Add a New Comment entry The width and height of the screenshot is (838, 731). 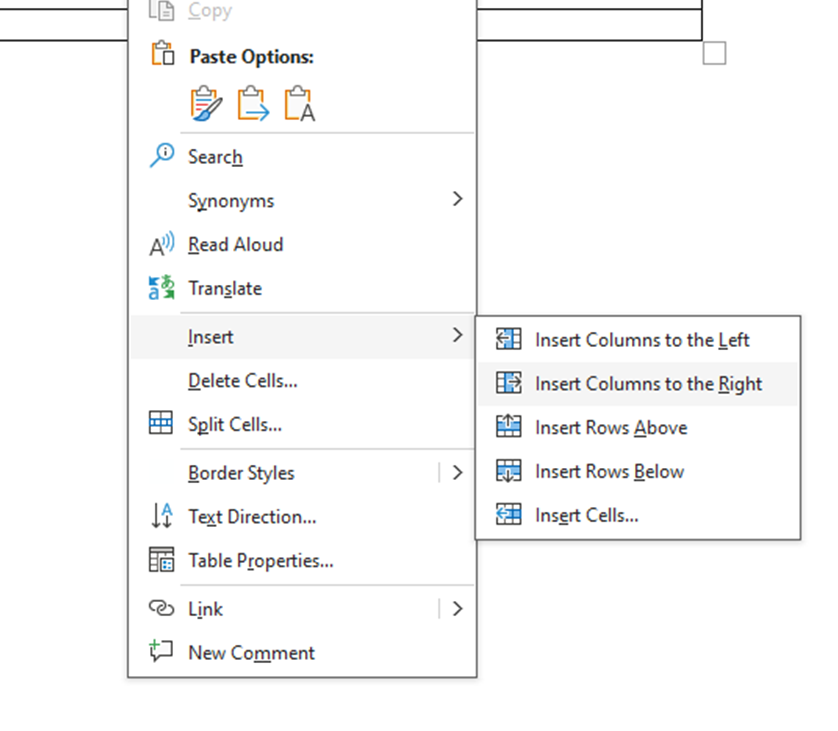click(302, 653)
